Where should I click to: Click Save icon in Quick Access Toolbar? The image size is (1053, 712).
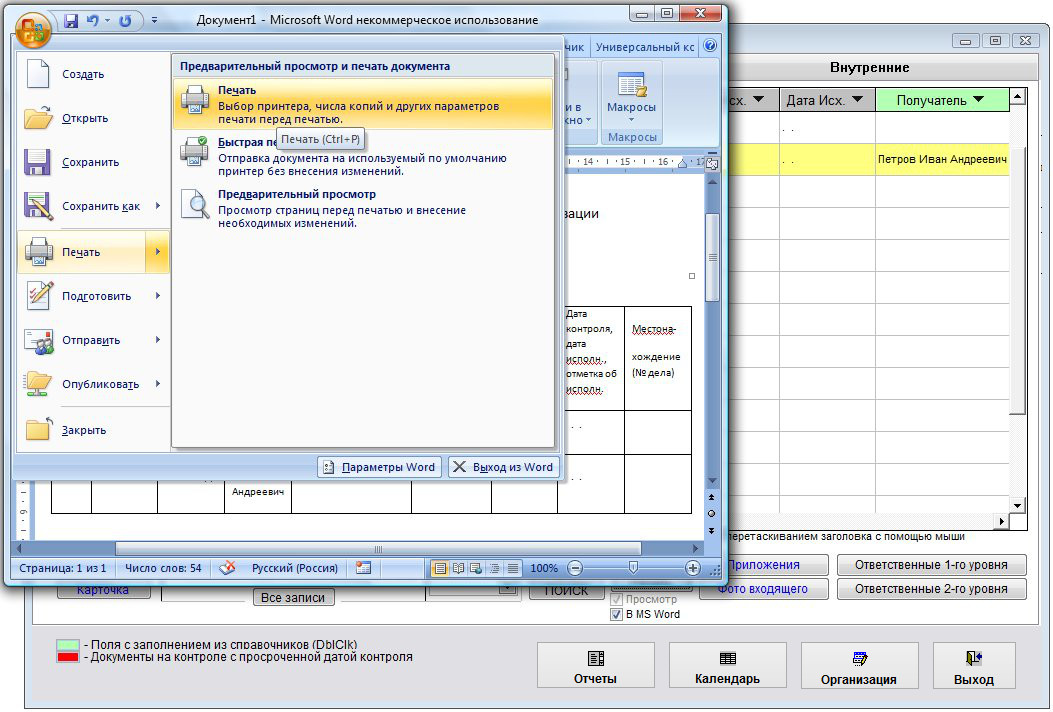point(71,21)
